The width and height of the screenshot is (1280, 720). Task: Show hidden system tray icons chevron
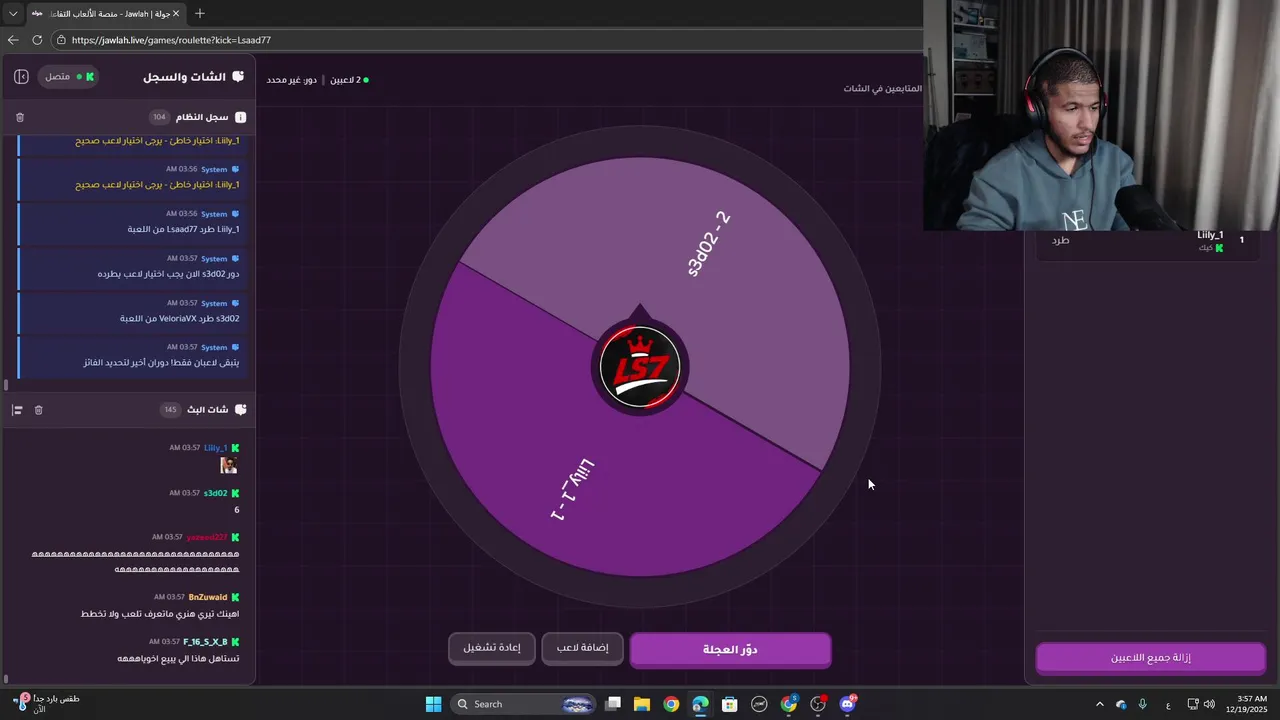point(1100,704)
